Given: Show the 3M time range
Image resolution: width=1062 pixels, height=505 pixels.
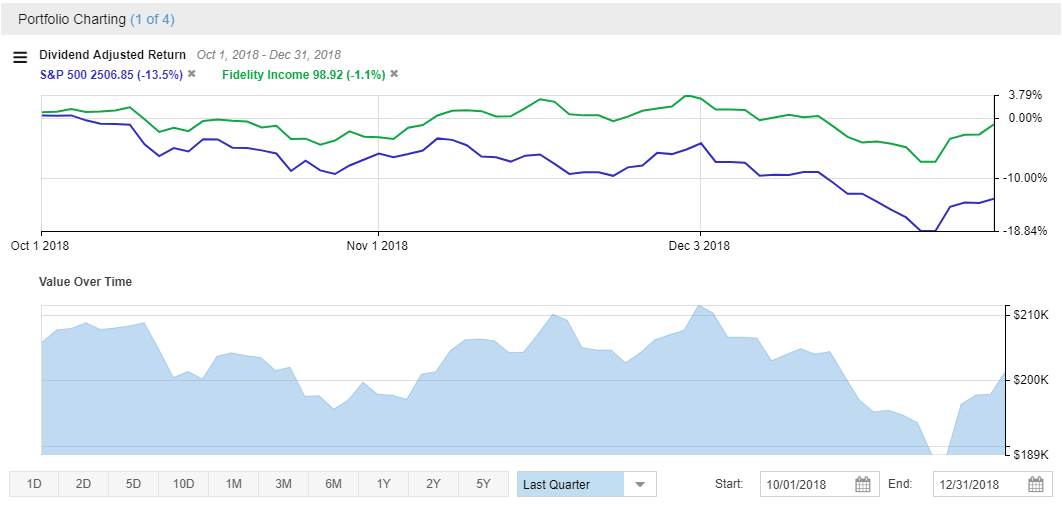Looking at the screenshot, I should (x=284, y=484).
